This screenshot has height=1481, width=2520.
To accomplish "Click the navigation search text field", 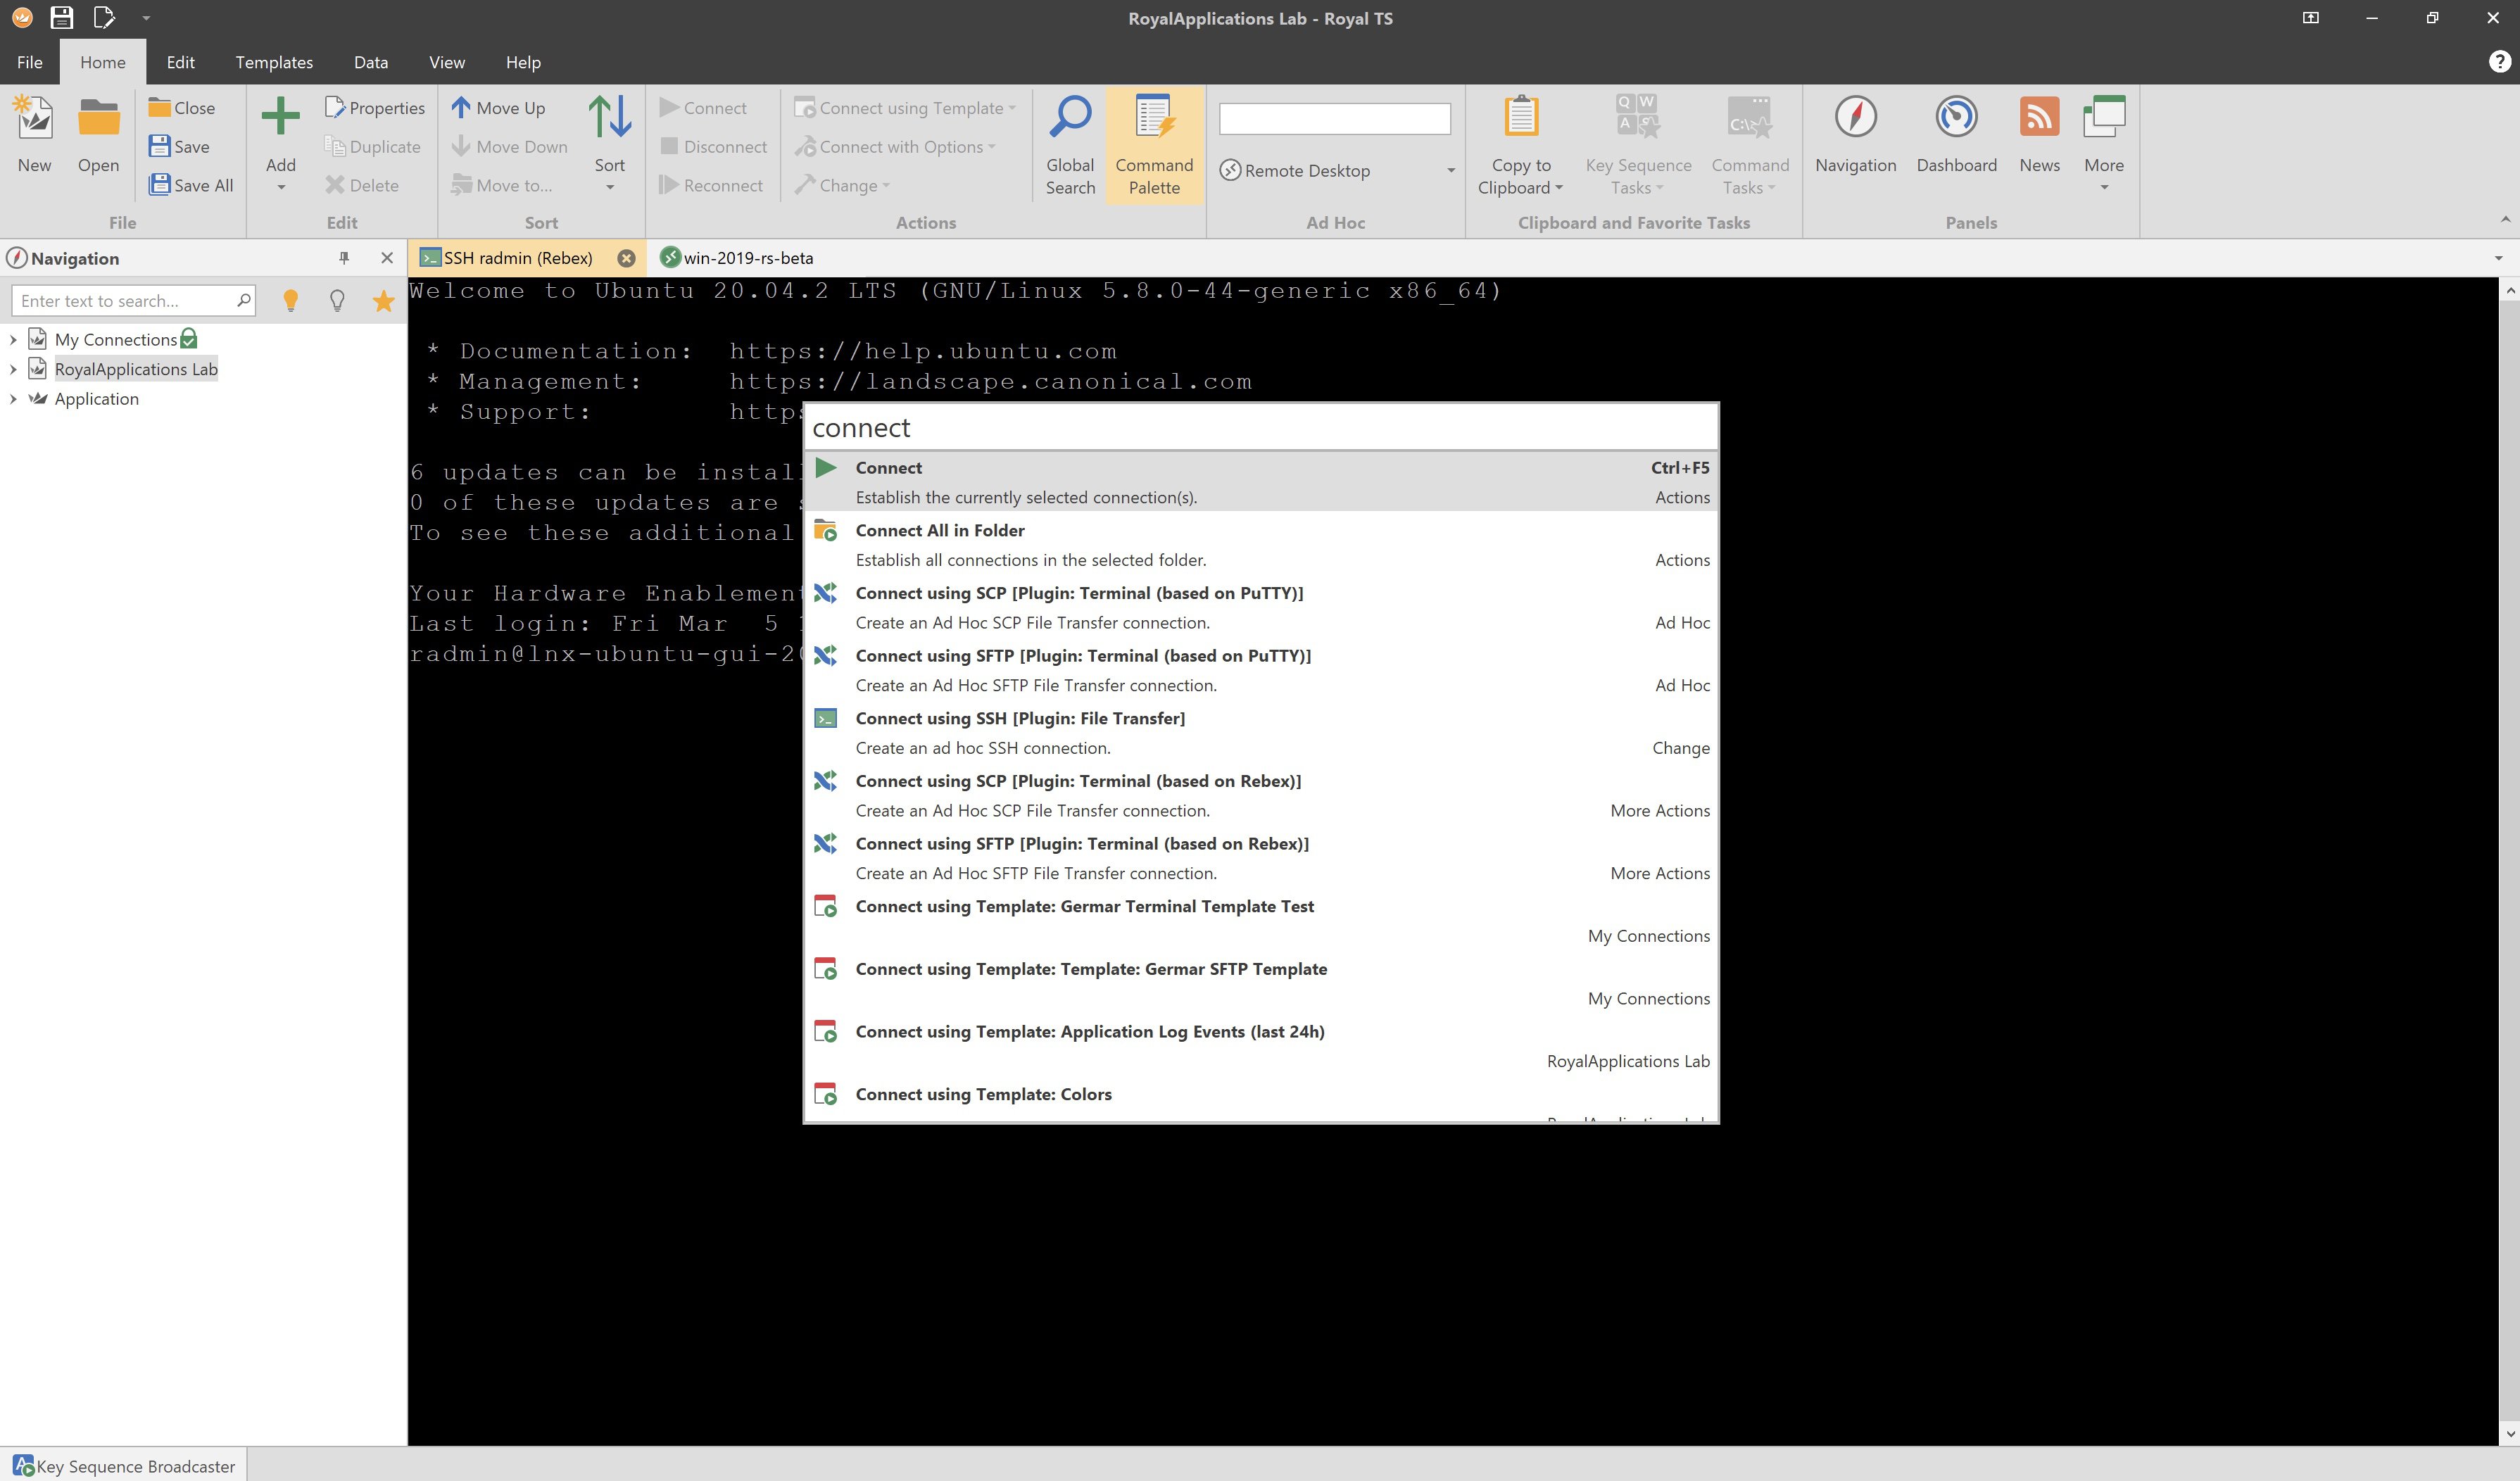I will [125, 301].
